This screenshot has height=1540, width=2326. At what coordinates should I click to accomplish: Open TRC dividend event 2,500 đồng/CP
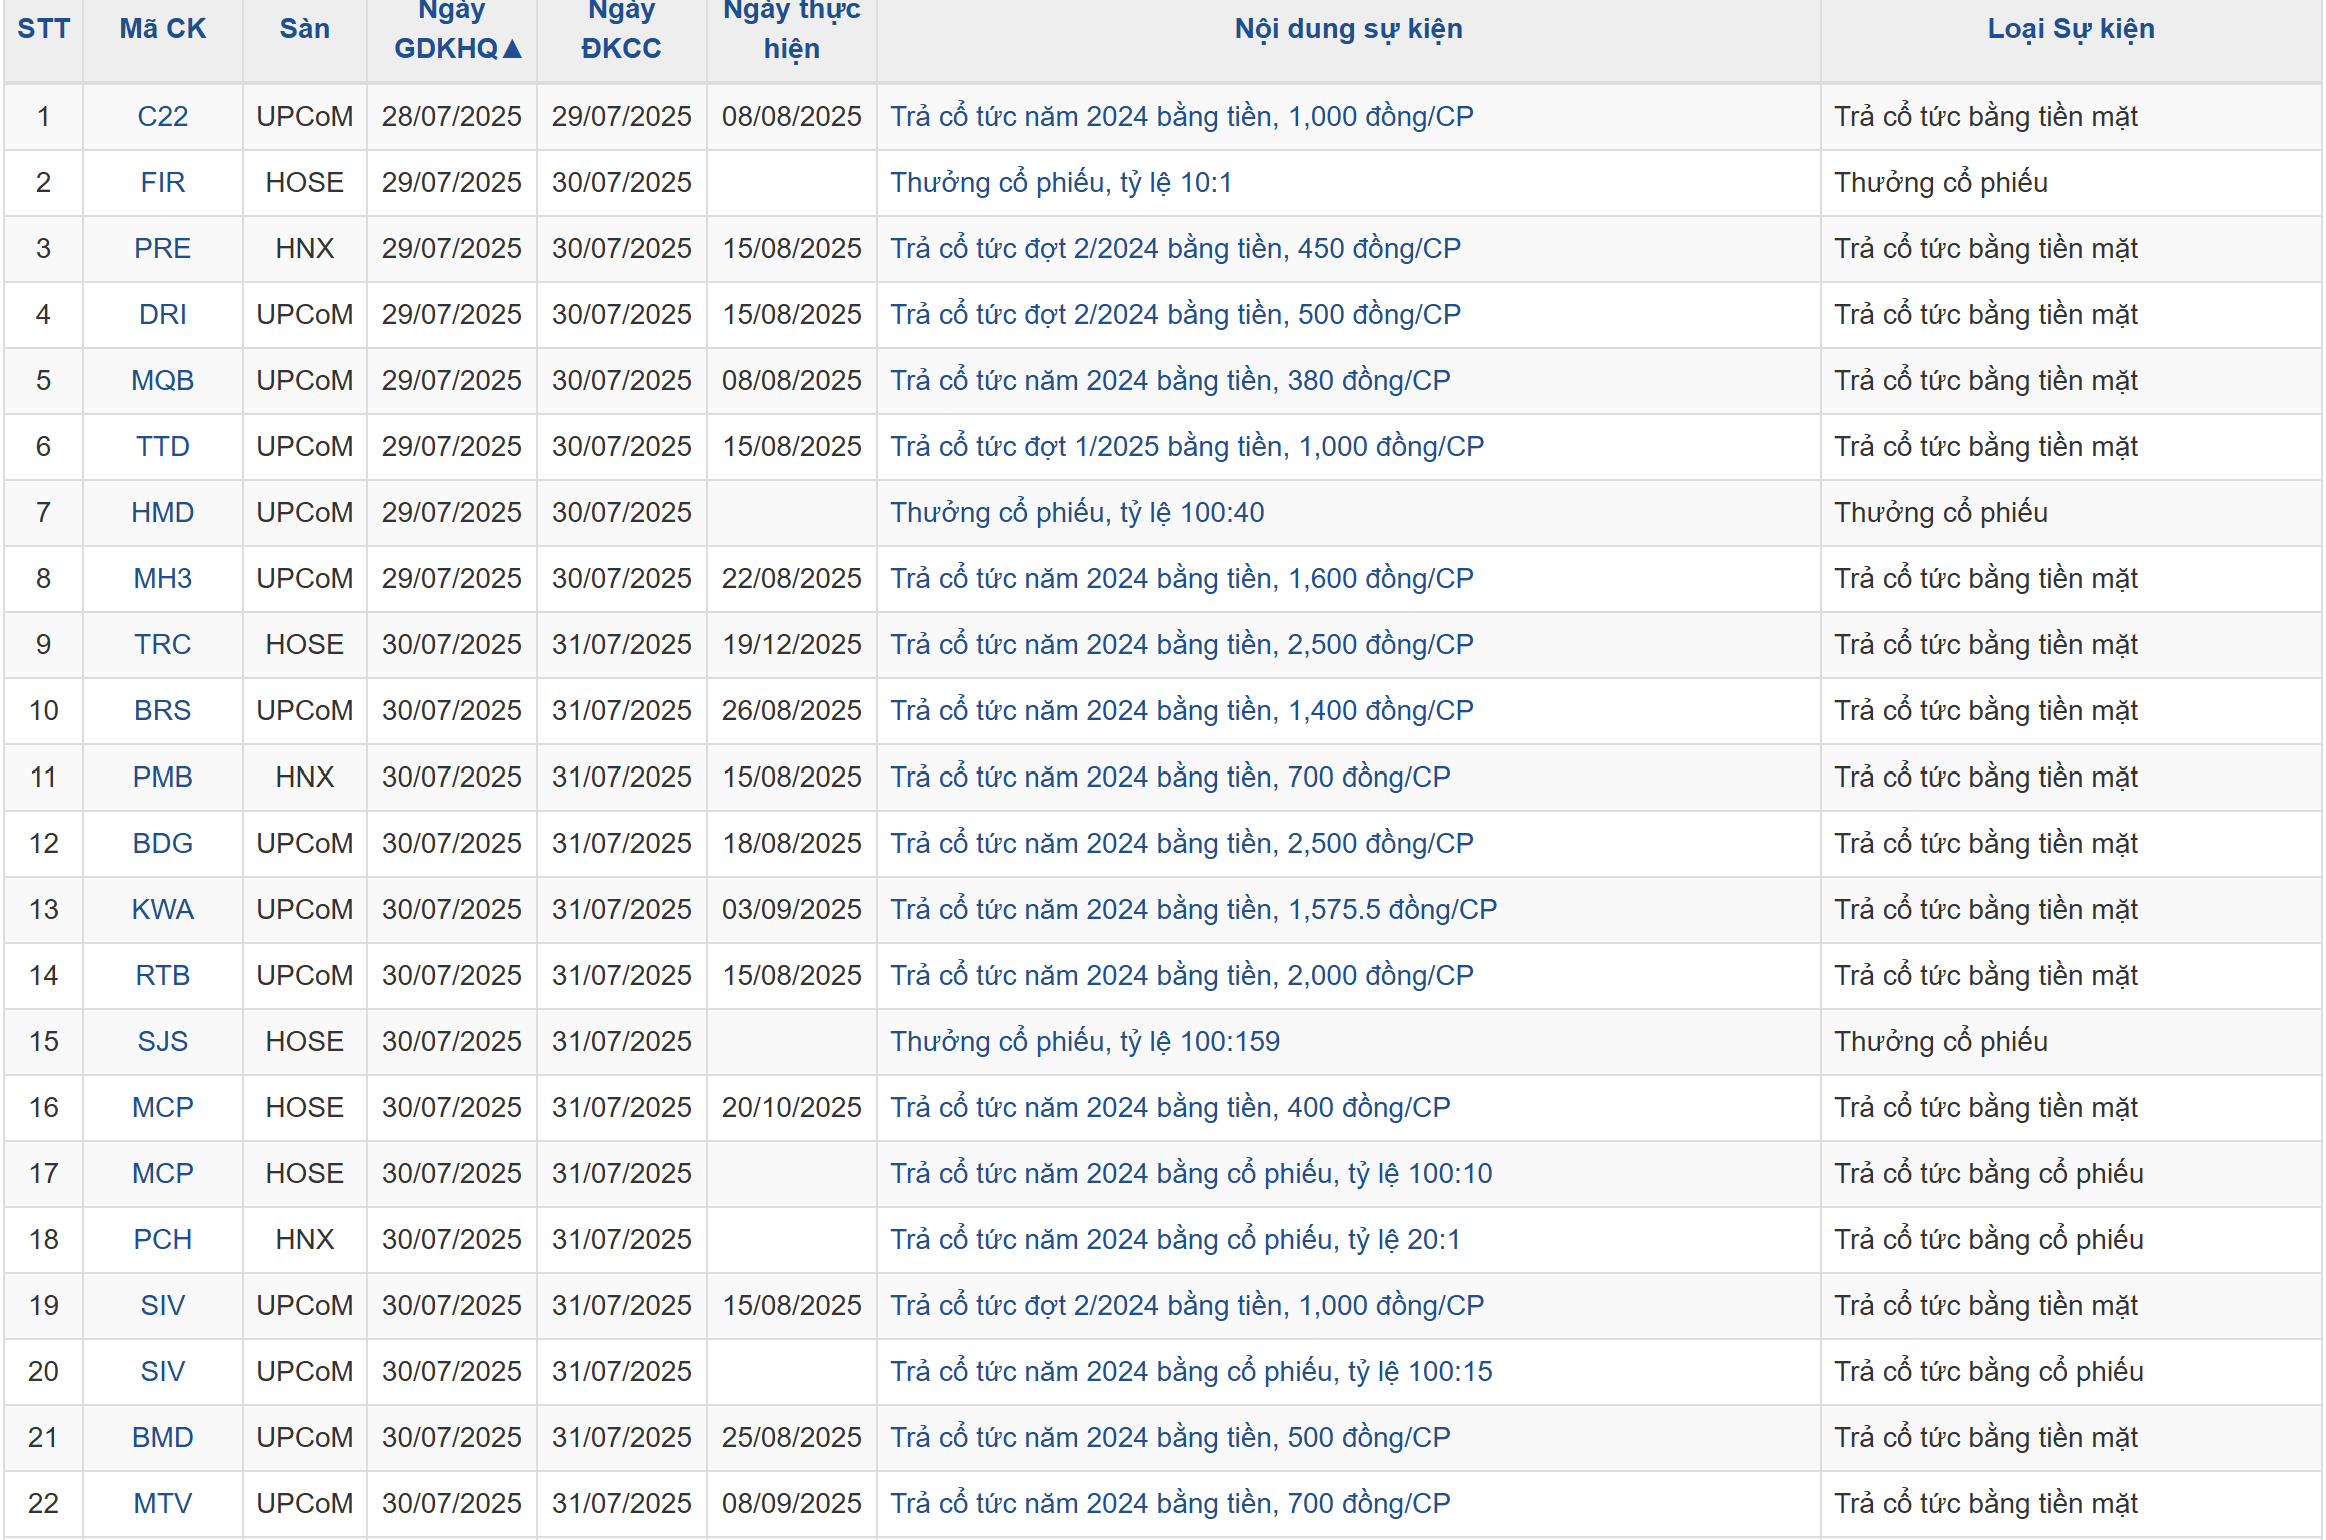tap(1182, 645)
